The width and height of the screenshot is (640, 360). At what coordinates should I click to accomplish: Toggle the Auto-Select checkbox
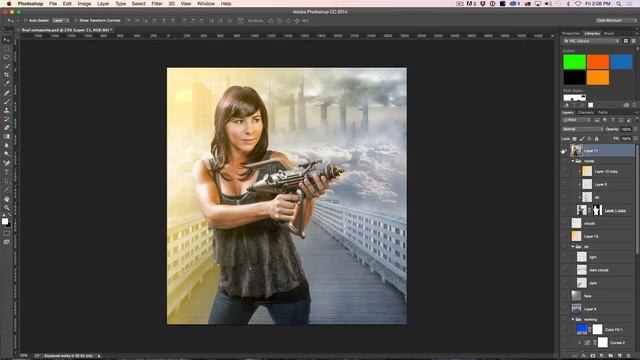tap(26, 20)
